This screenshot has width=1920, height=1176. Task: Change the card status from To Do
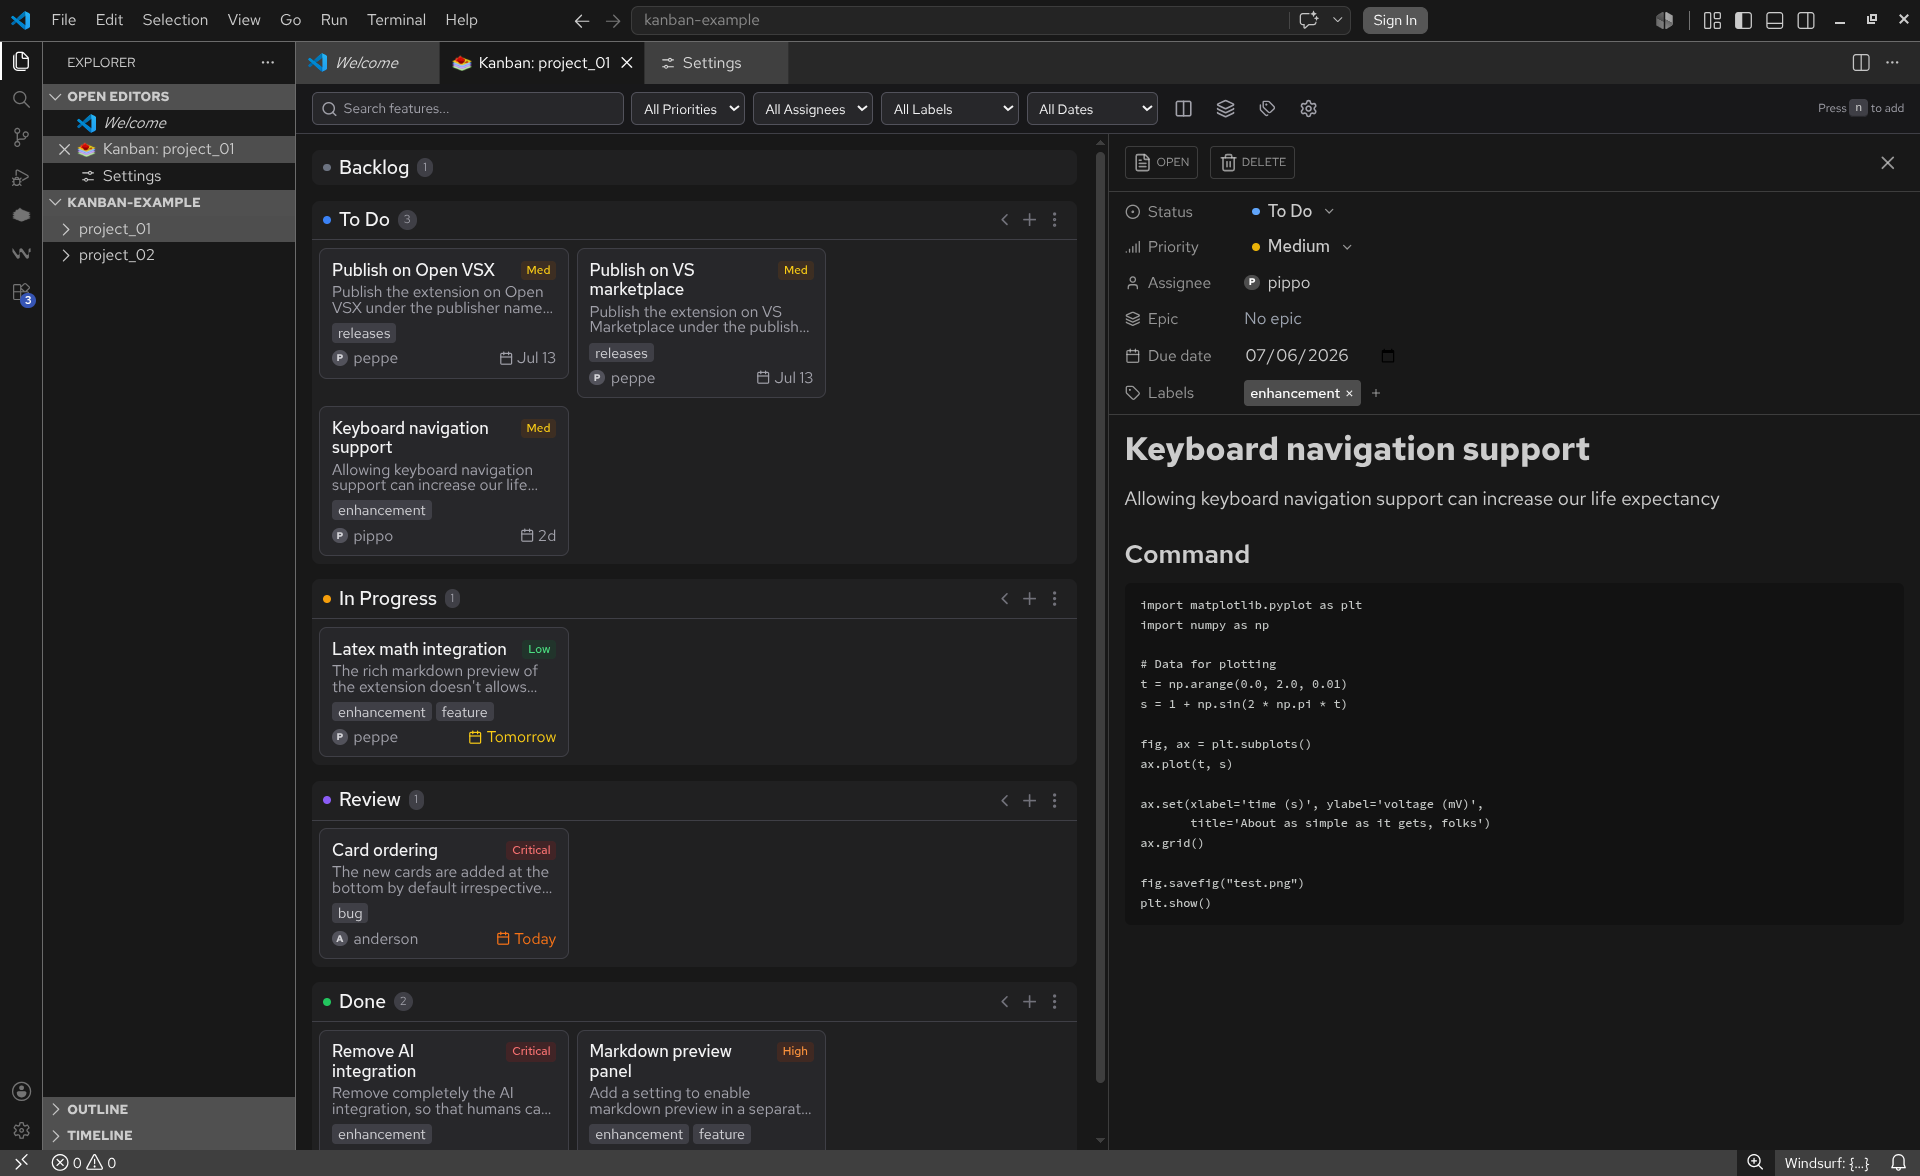coord(1292,211)
